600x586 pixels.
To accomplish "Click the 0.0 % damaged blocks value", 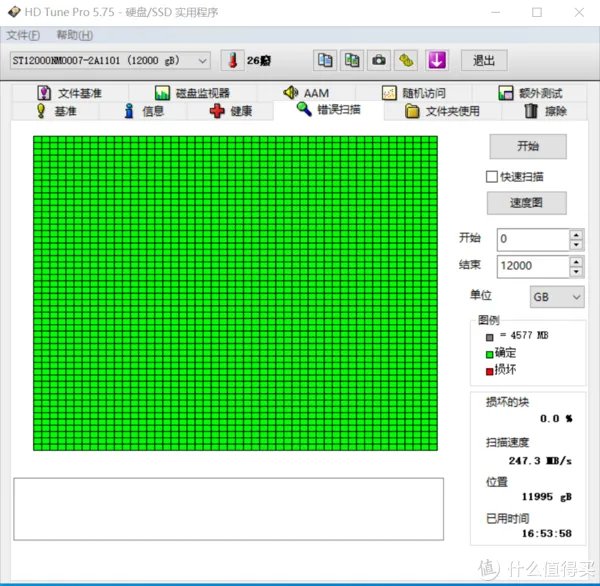I will pos(556,418).
